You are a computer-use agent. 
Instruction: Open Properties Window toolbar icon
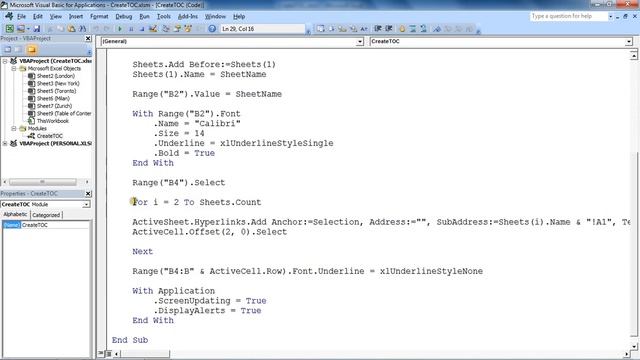click(177, 29)
